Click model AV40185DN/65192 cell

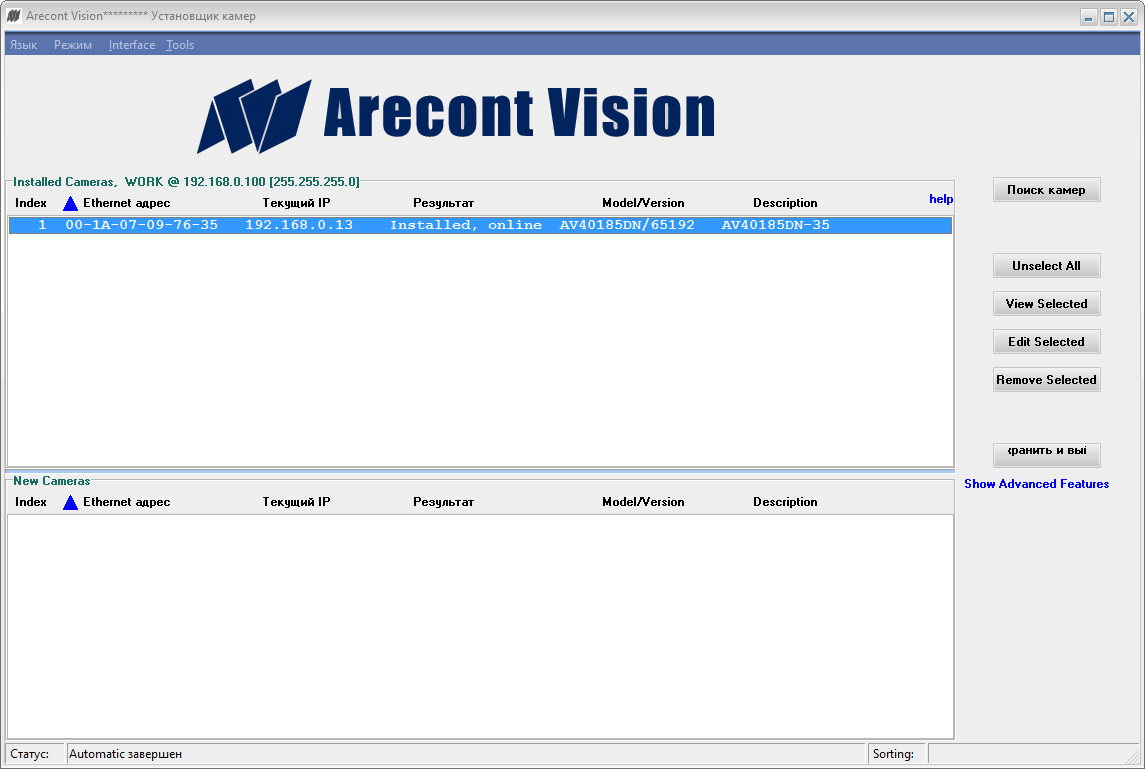tap(627, 225)
